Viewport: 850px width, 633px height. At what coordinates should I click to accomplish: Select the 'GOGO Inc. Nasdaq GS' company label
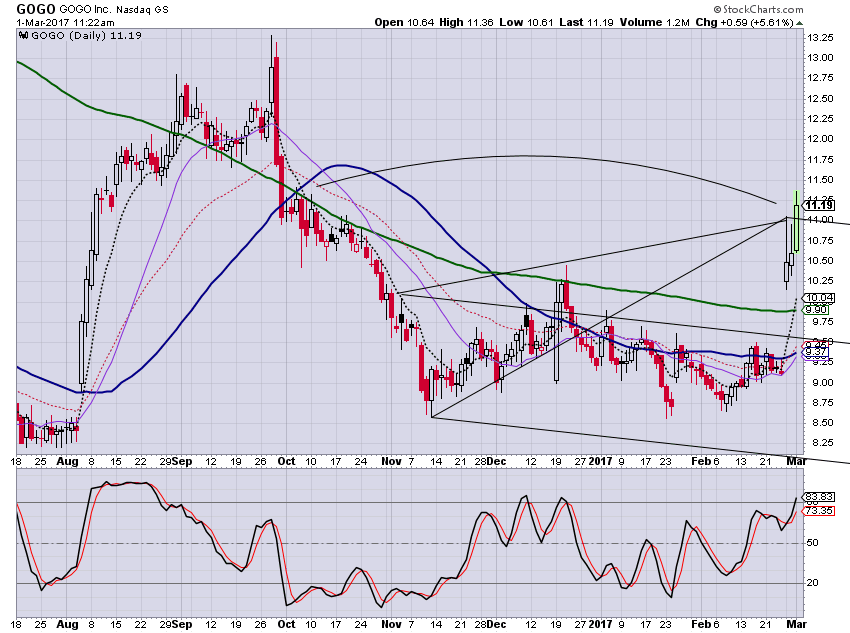pyautogui.click(x=114, y=10)
